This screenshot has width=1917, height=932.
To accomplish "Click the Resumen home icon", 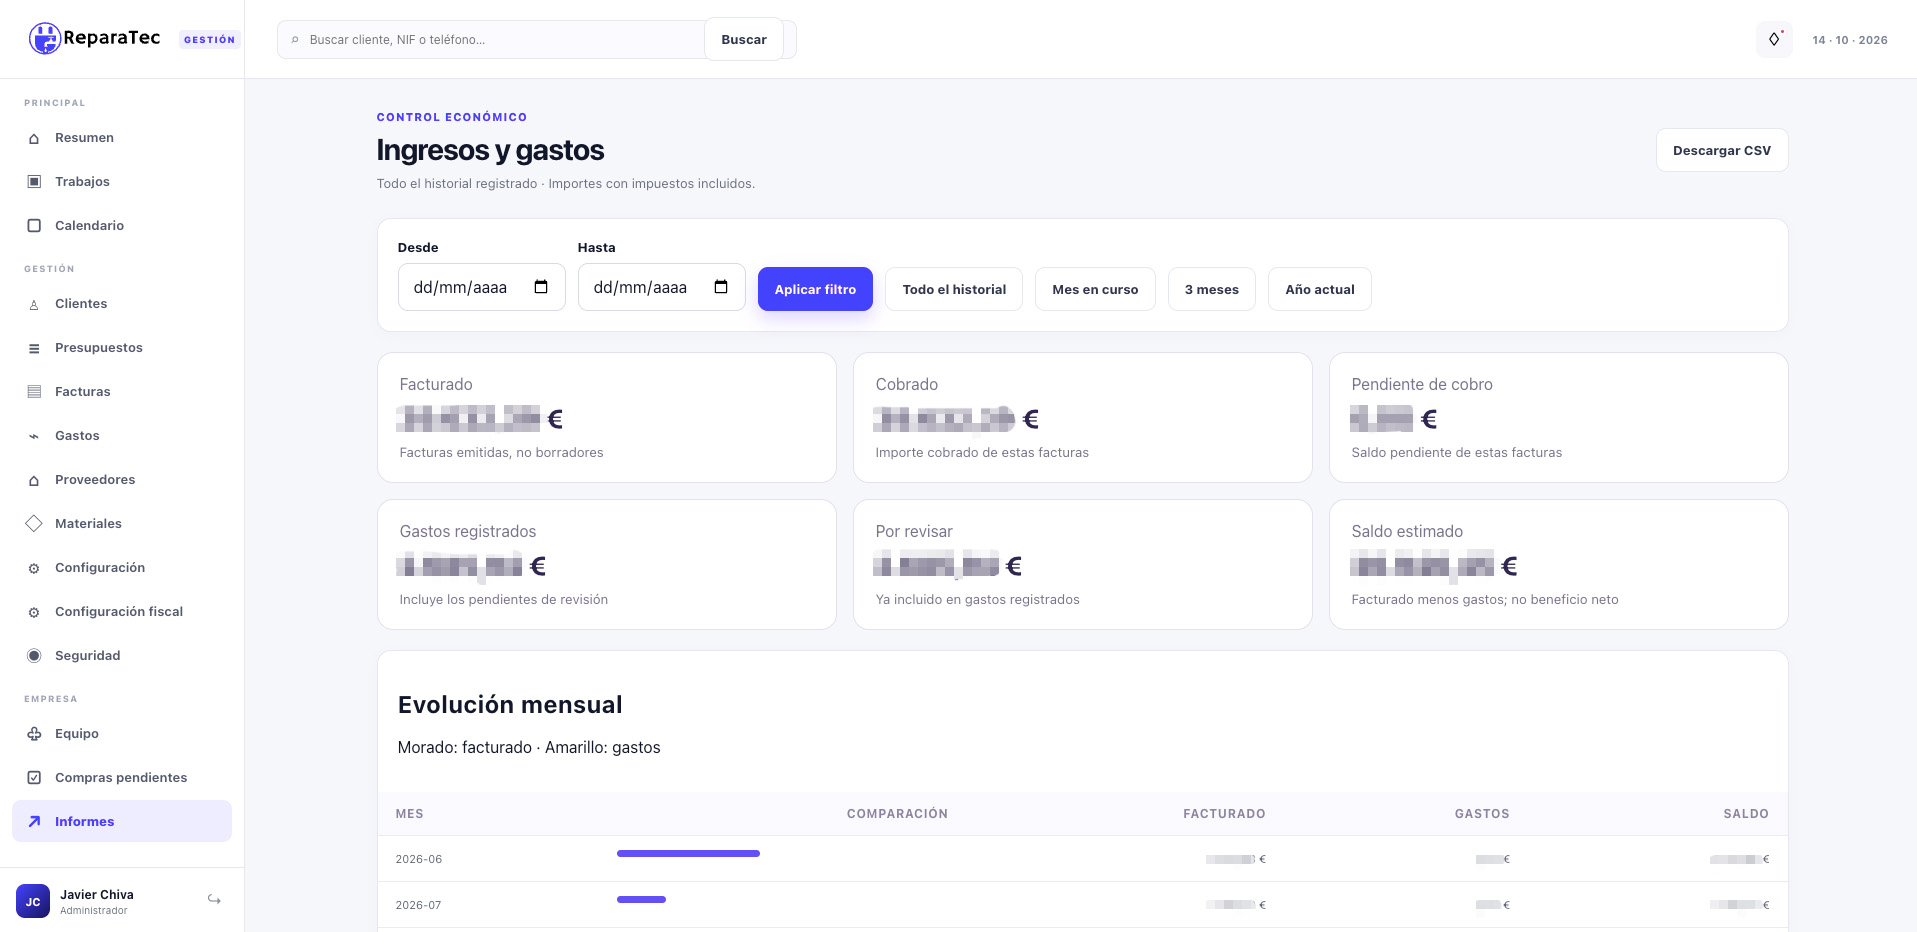I will pyautogui.click(x=34, y=138).
